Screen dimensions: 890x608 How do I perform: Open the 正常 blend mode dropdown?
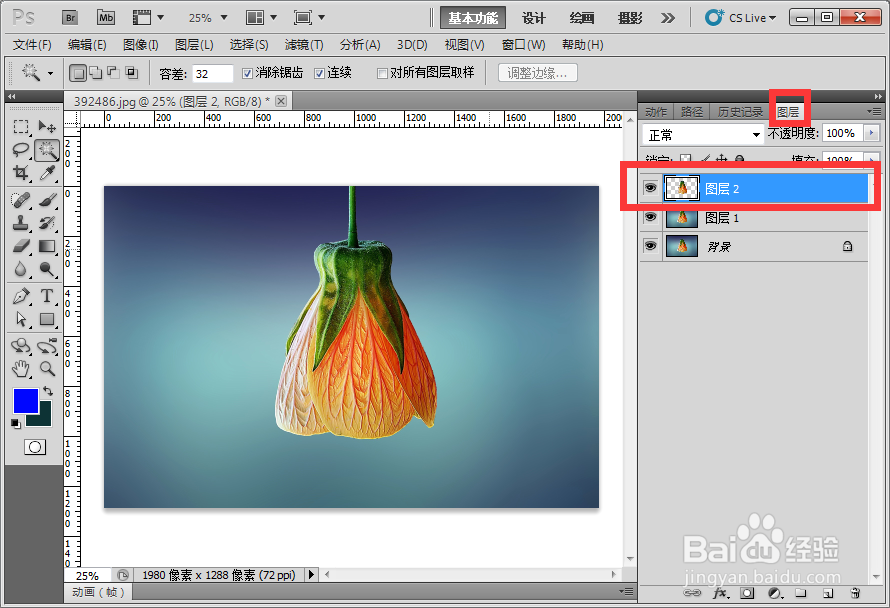pos(703,135)
